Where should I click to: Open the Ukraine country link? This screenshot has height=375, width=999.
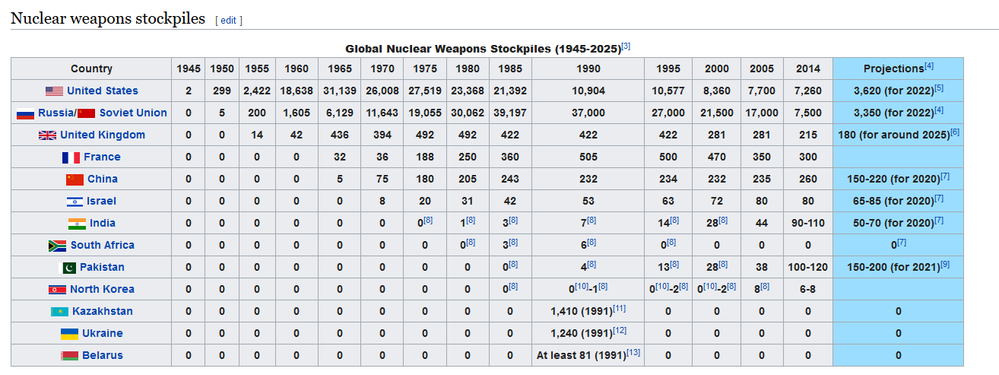[x=103, y=334]
